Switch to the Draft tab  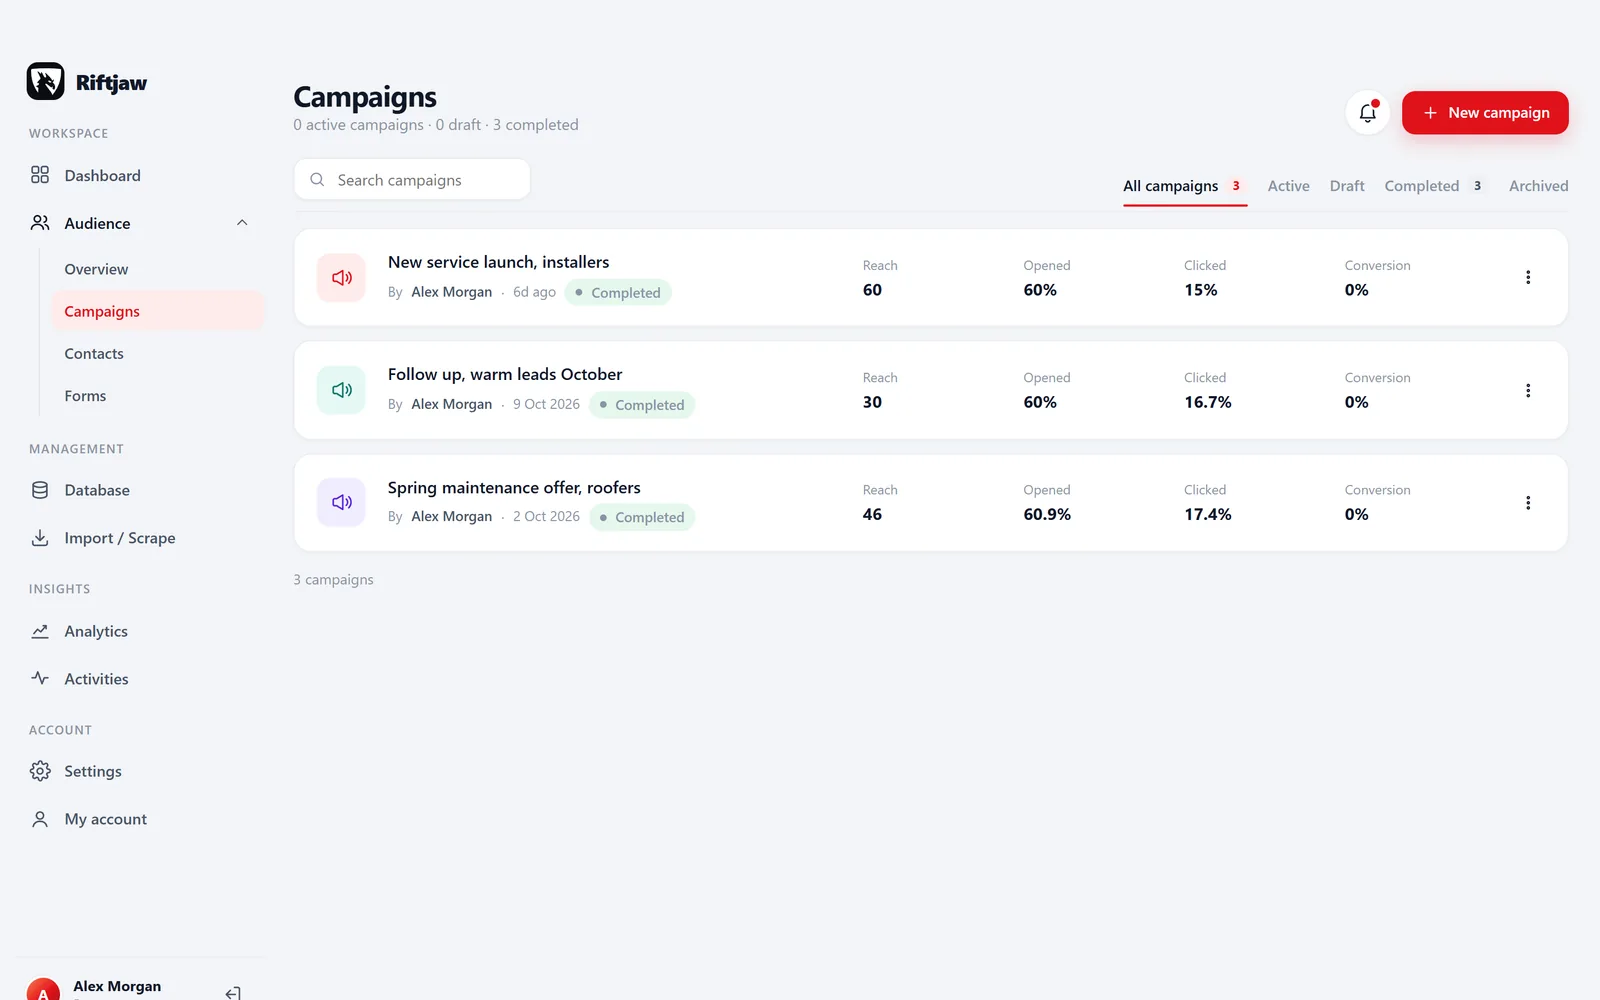[1347, 186]
